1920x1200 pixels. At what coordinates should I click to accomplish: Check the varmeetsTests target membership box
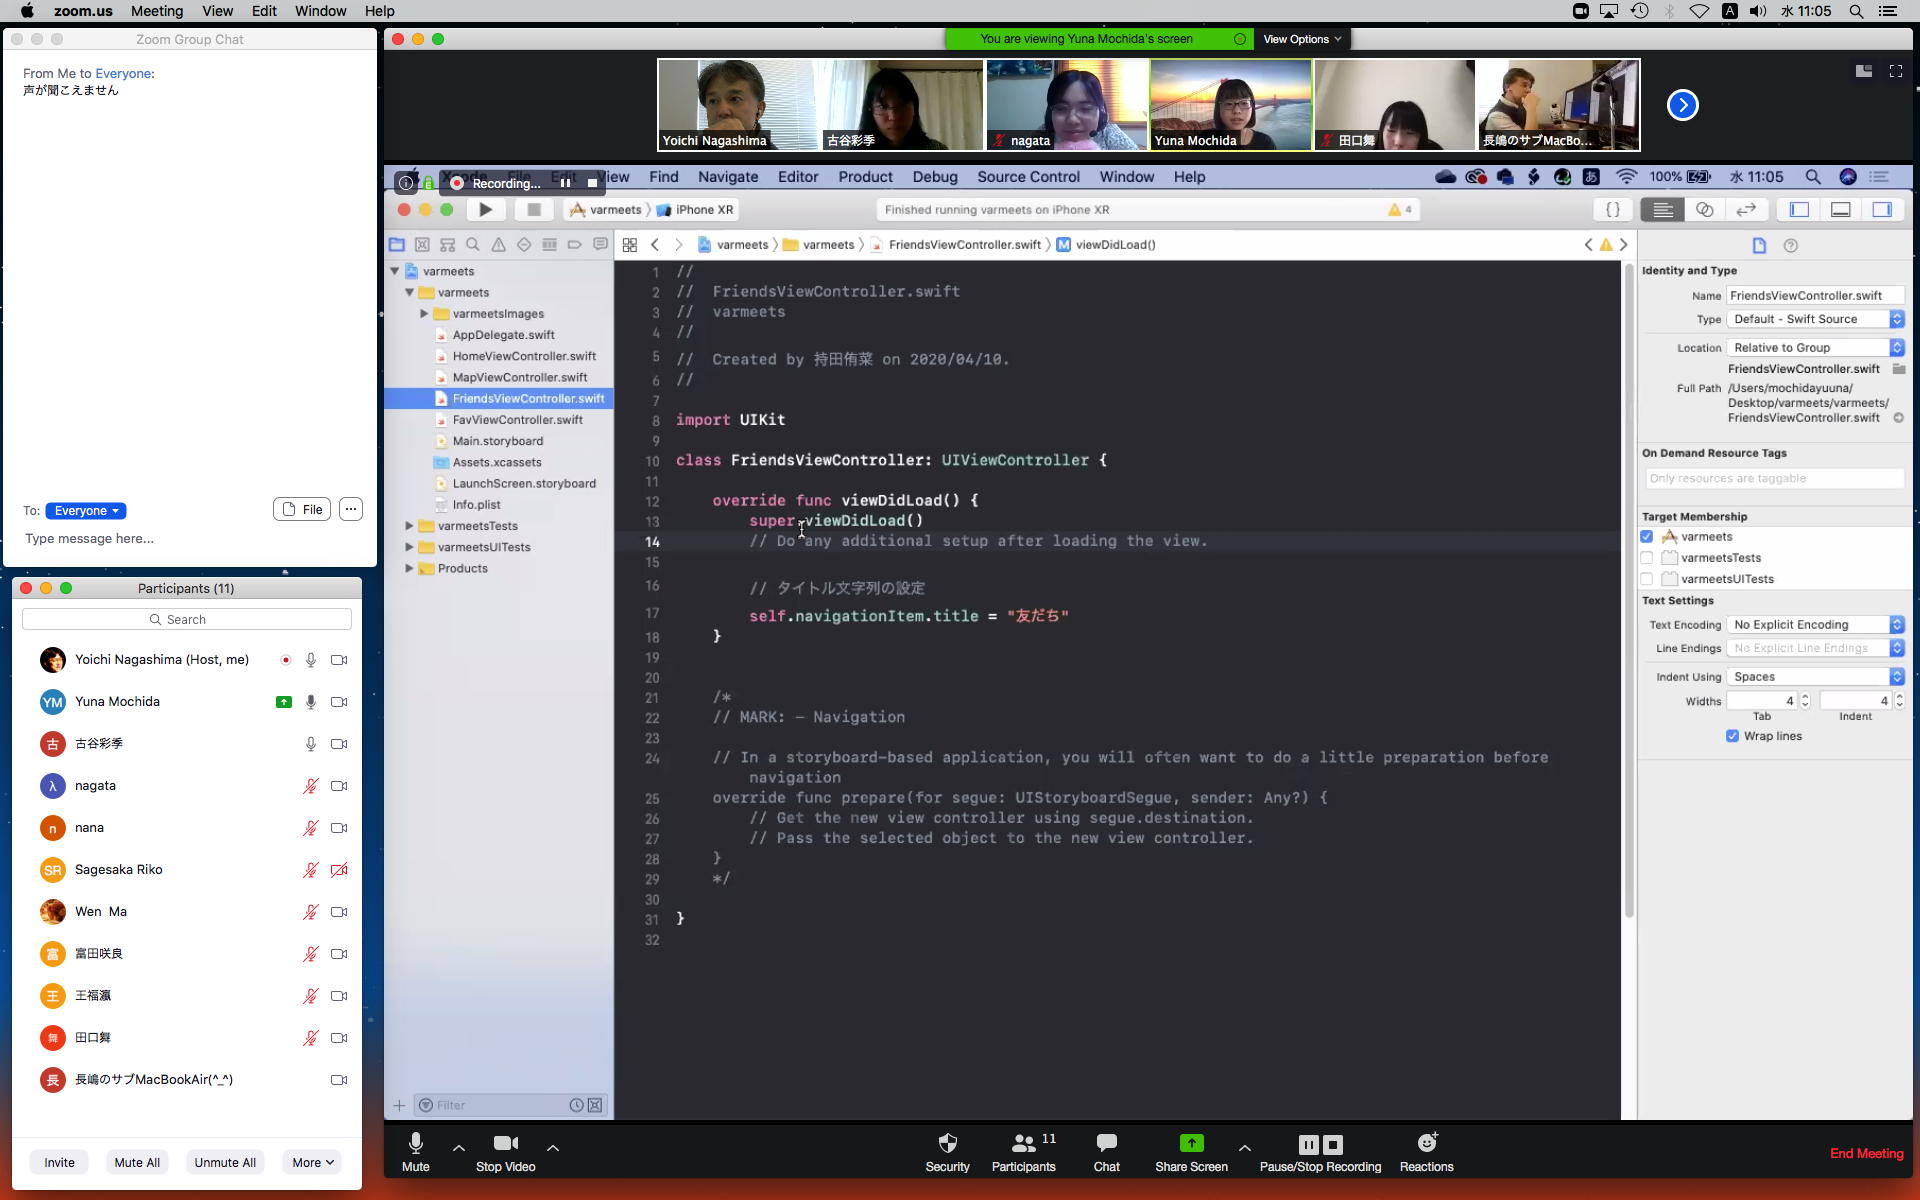pos(1647,558)
